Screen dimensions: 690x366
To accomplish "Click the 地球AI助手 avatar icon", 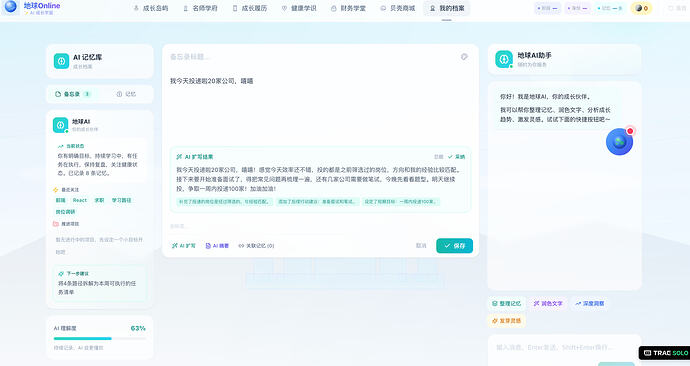I will 504,59.
